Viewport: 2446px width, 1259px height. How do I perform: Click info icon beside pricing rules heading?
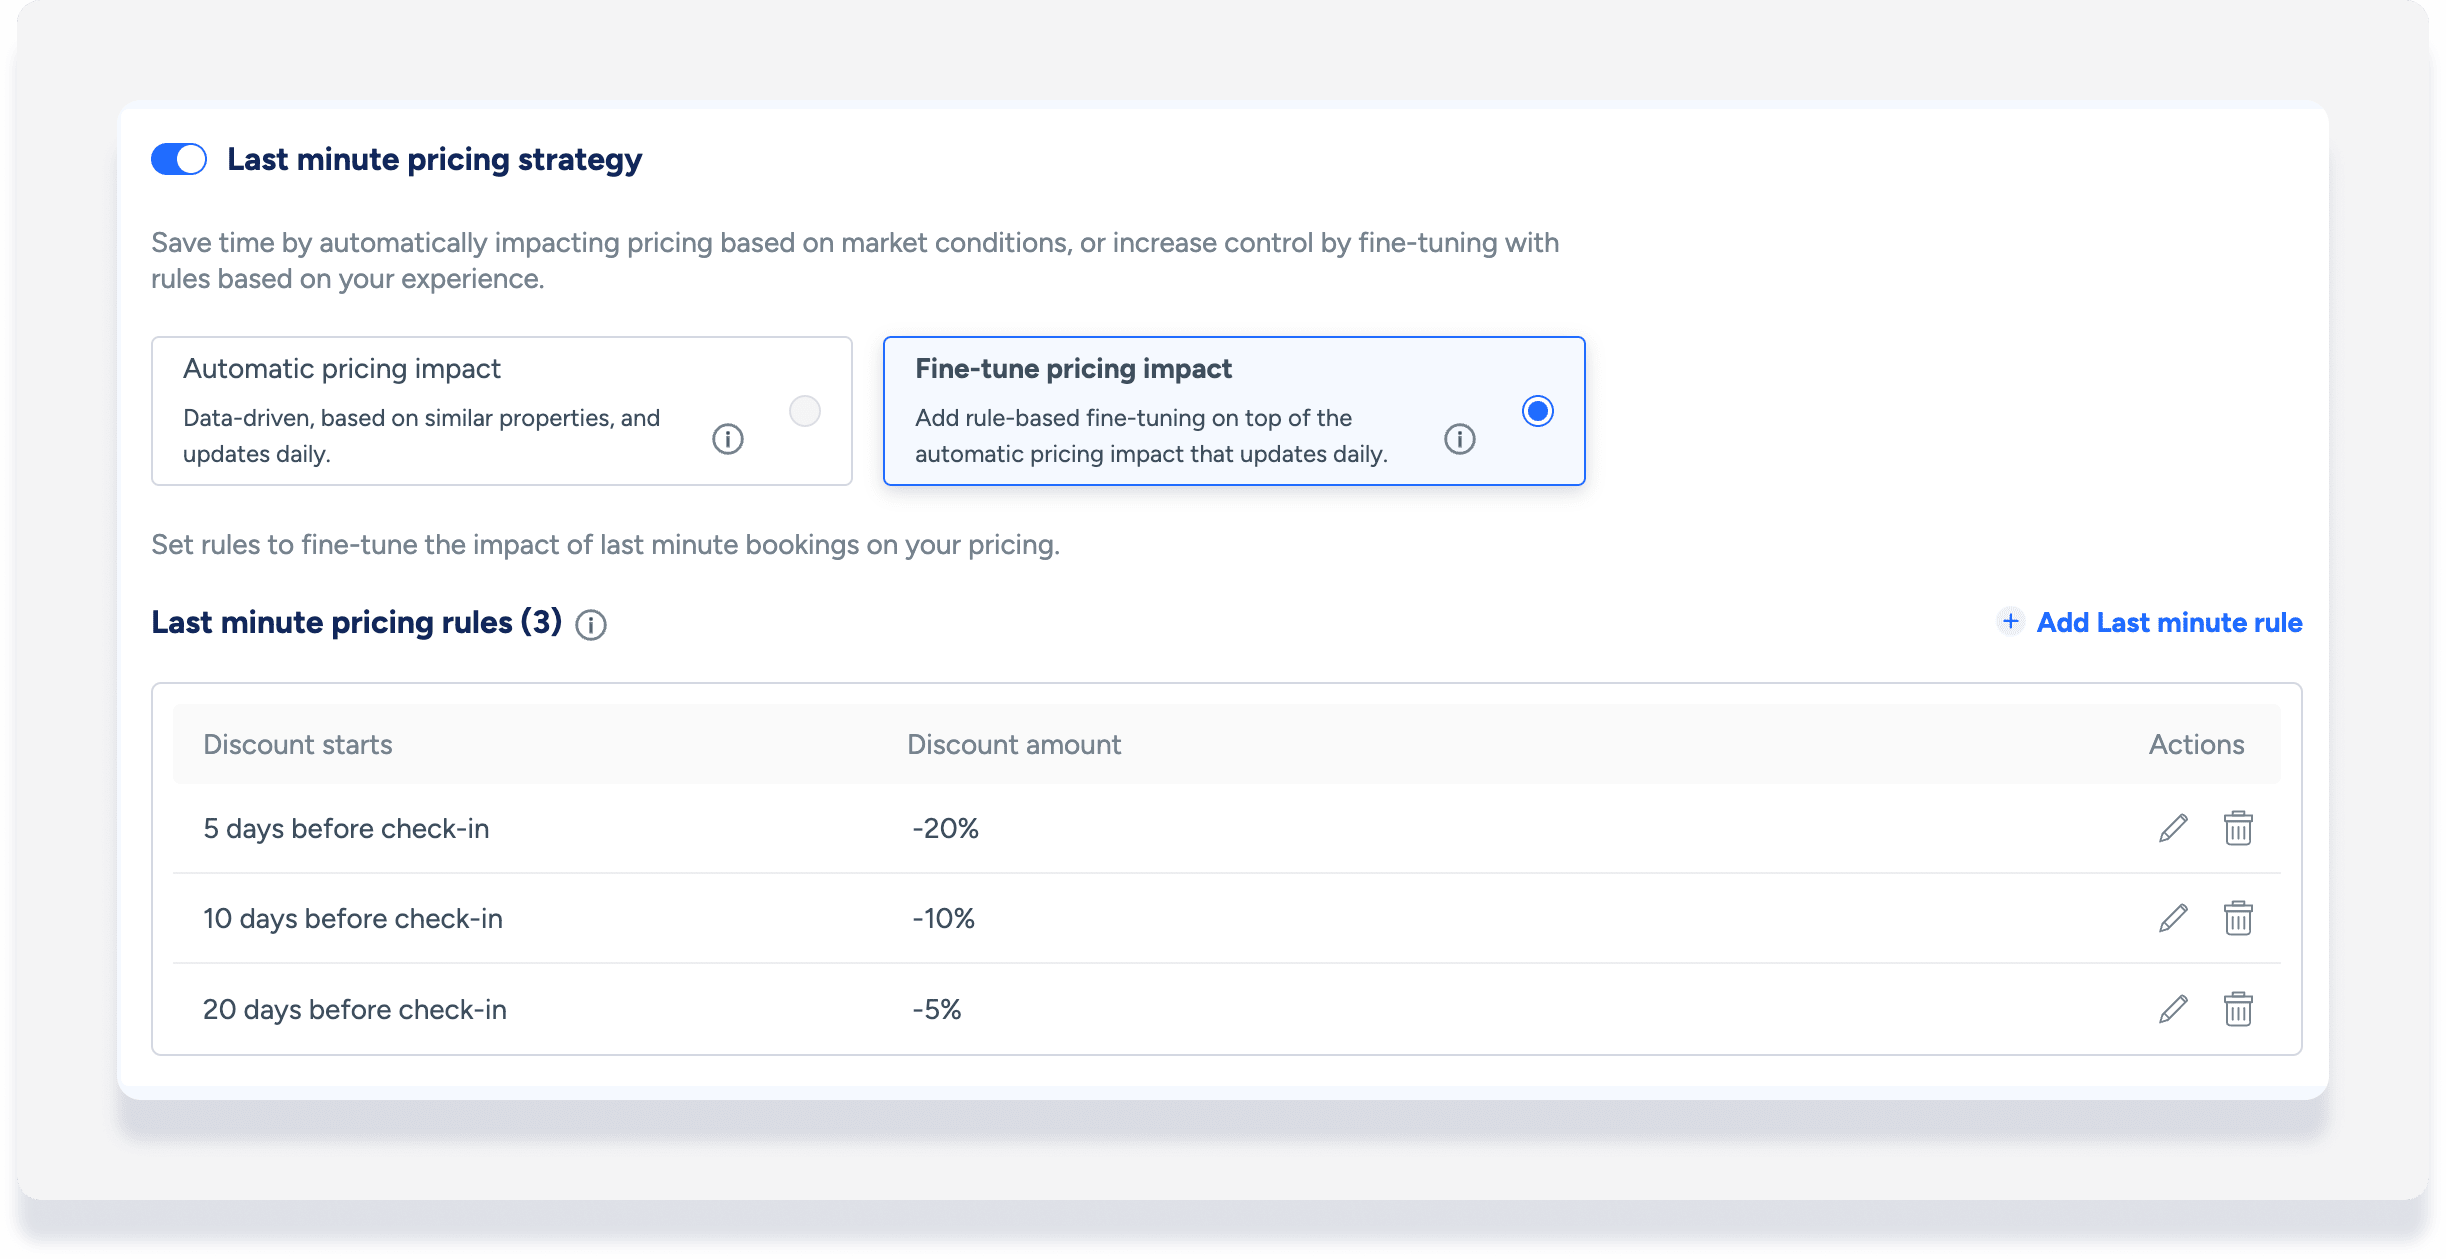tap(591, 625)
